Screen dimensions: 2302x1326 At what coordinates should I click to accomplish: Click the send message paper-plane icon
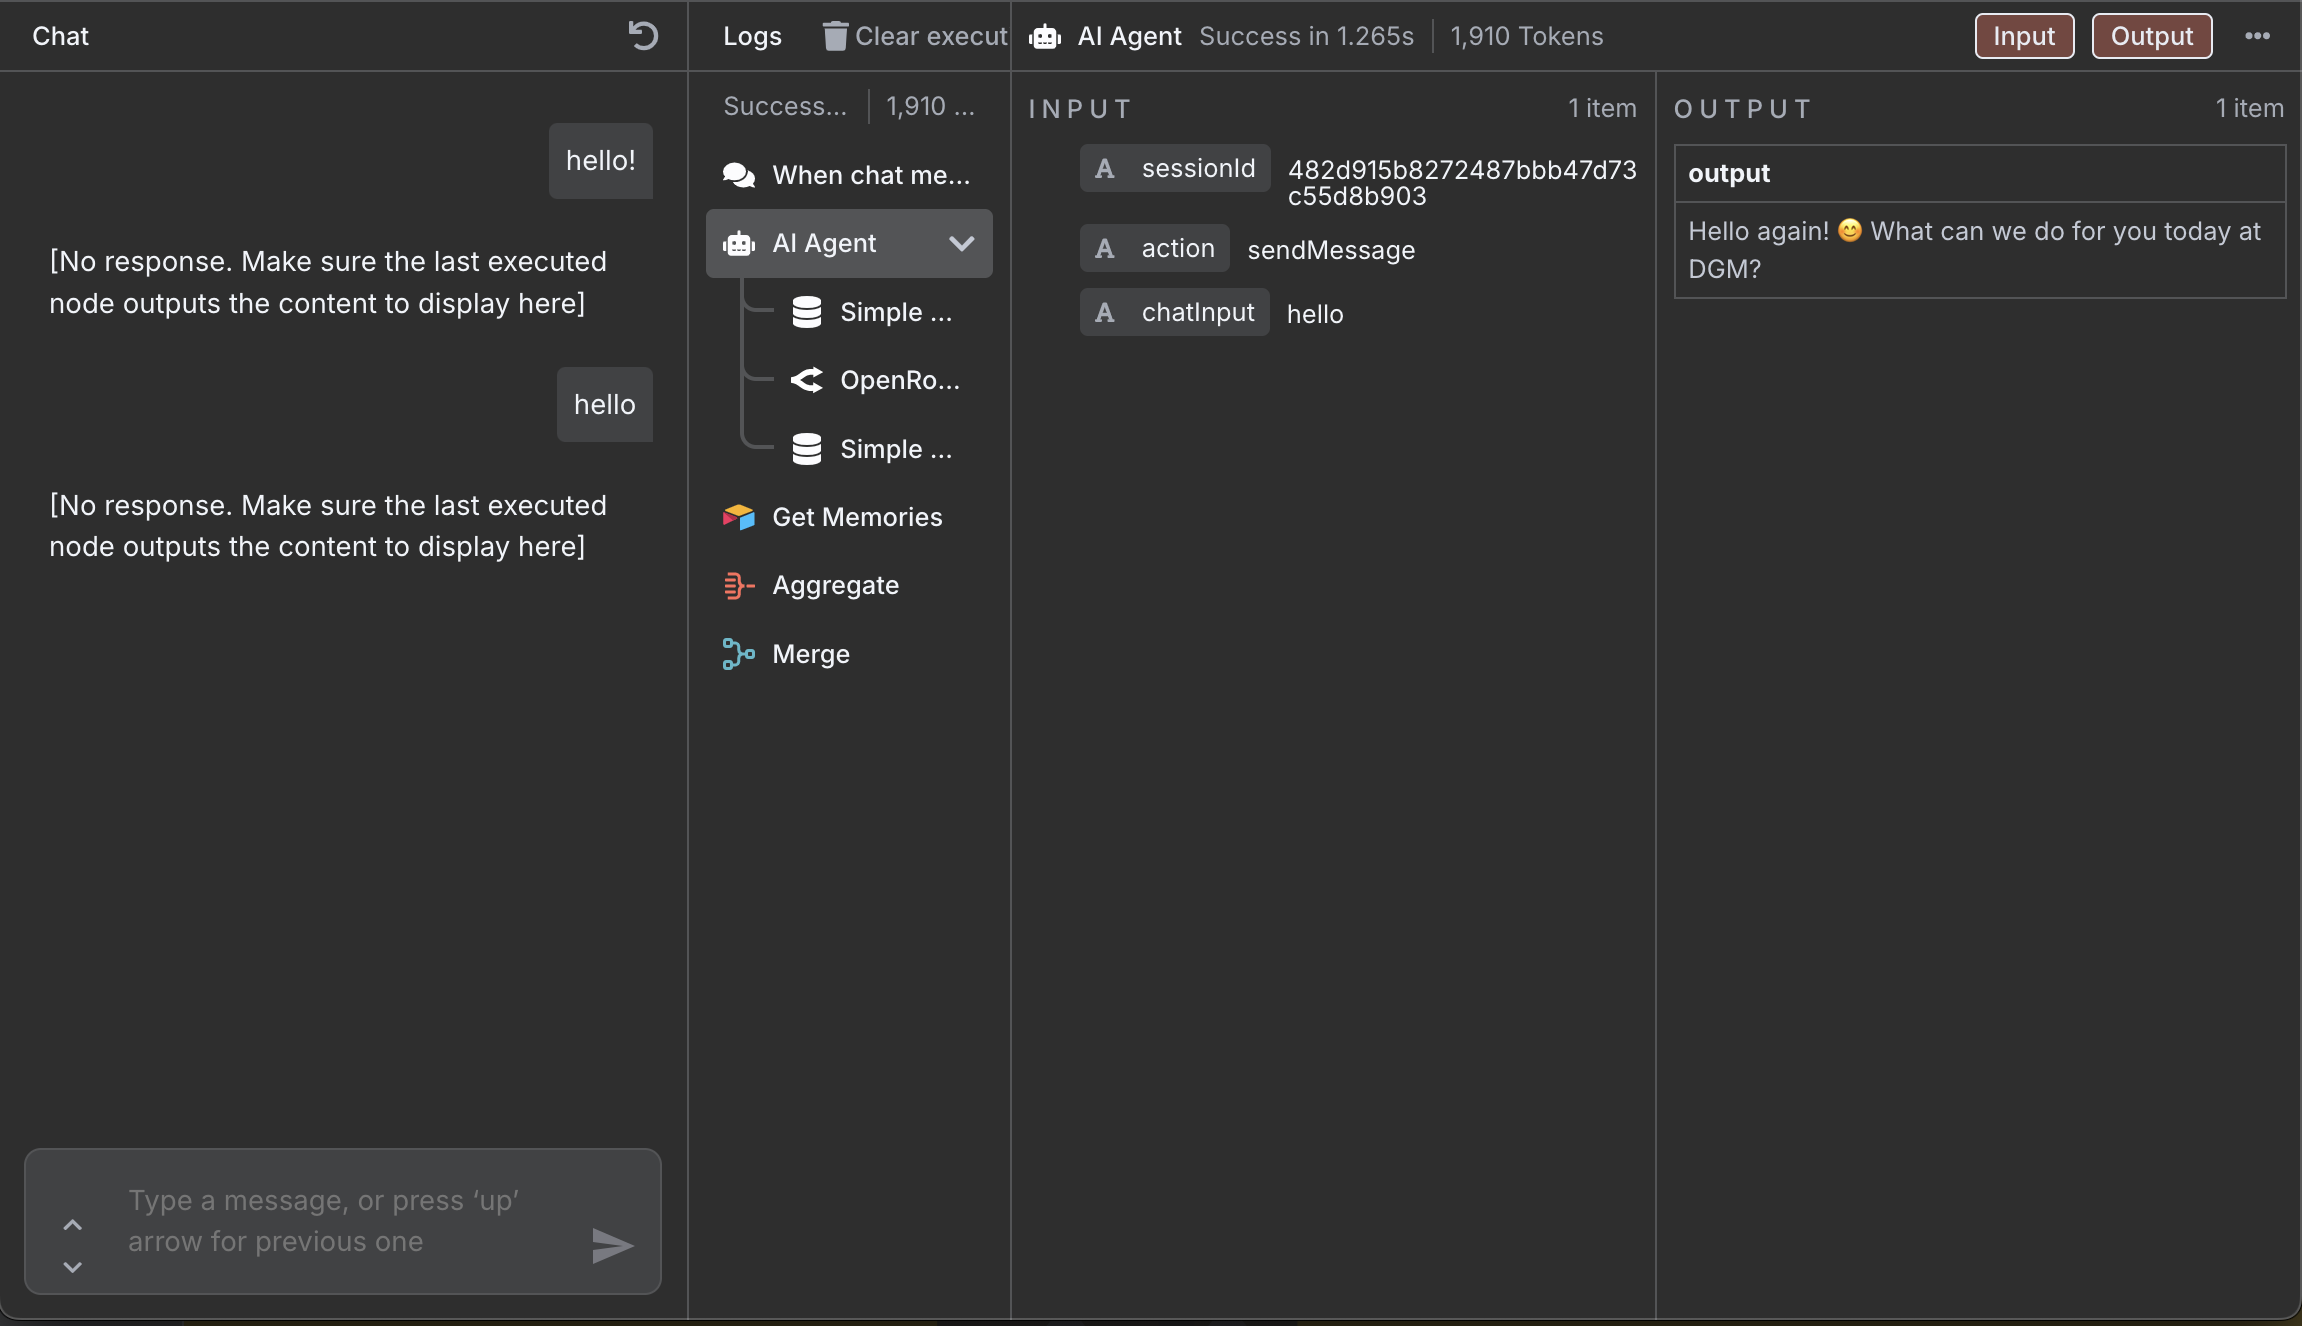click(613, 1245)
